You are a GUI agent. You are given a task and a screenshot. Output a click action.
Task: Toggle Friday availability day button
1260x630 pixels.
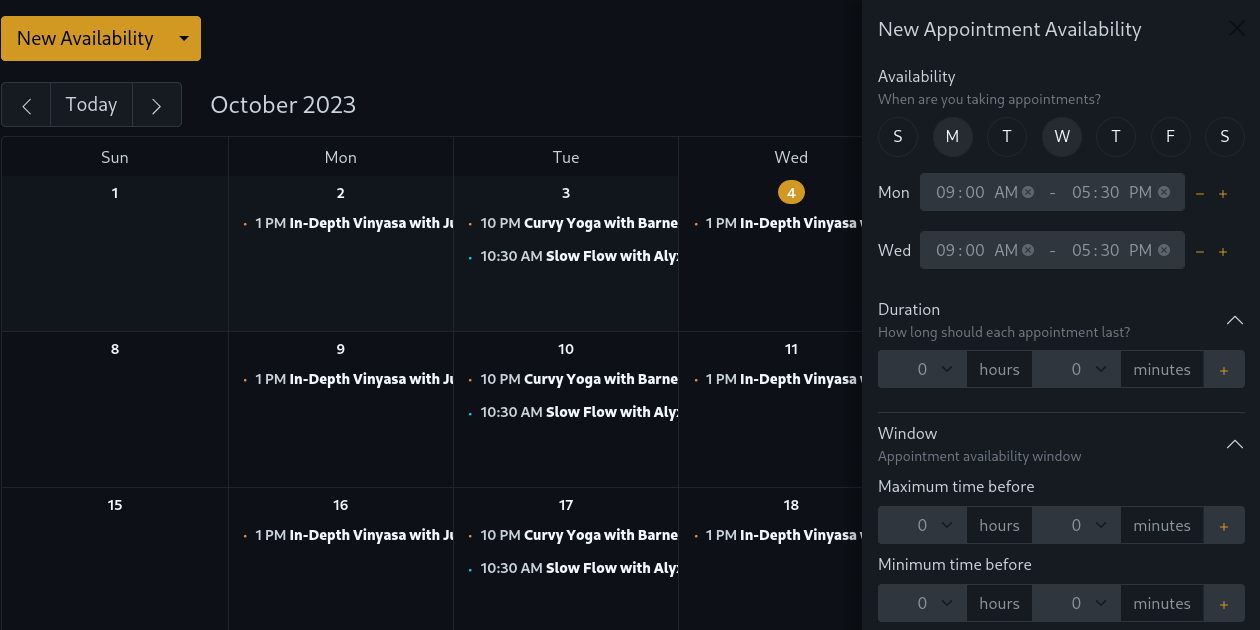tap(1170, 136)
